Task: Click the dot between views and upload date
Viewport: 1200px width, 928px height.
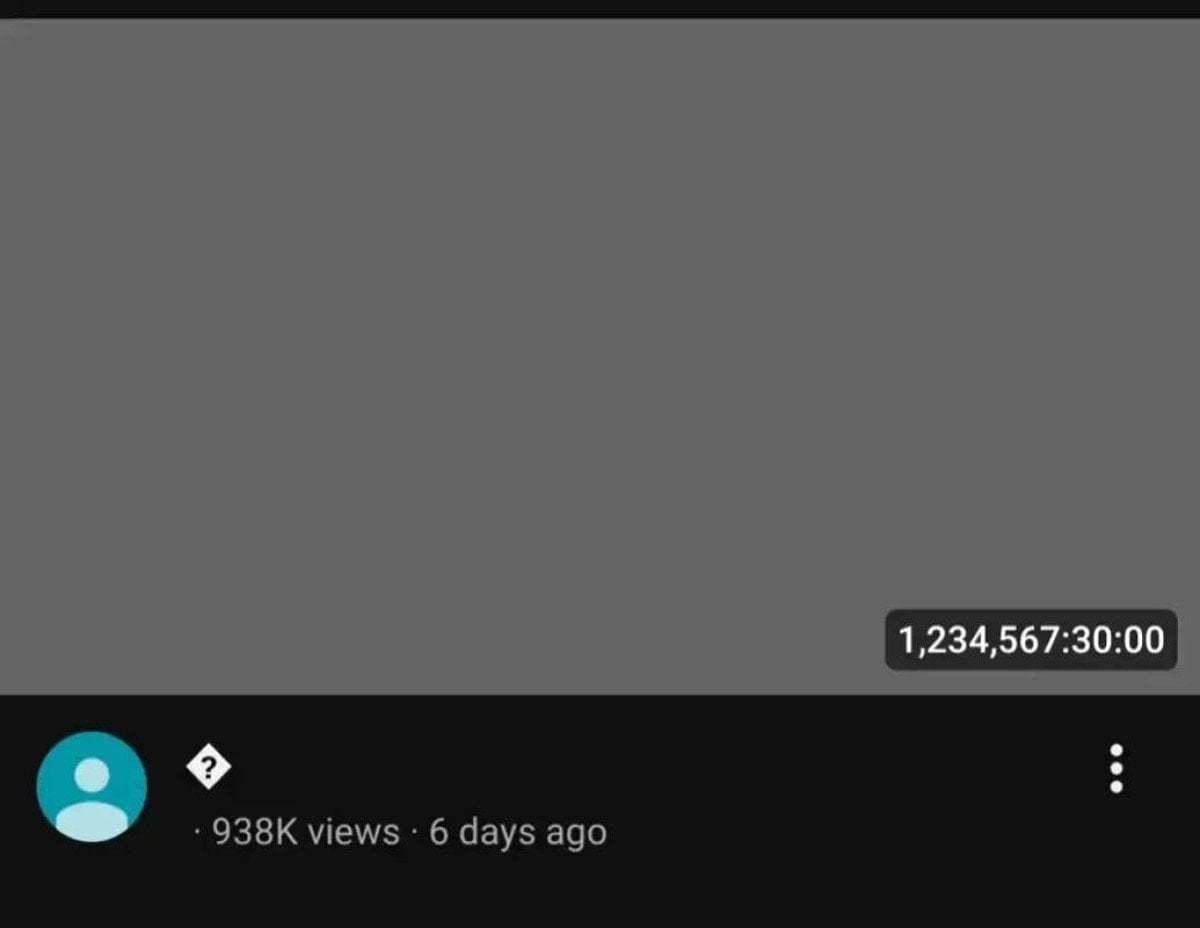Action: pos(414,832)
